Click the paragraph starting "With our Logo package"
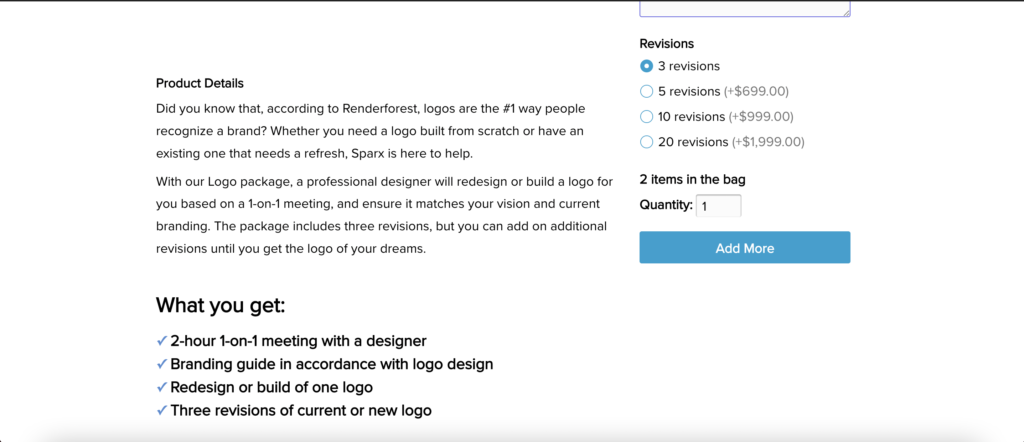 point(380,215)
